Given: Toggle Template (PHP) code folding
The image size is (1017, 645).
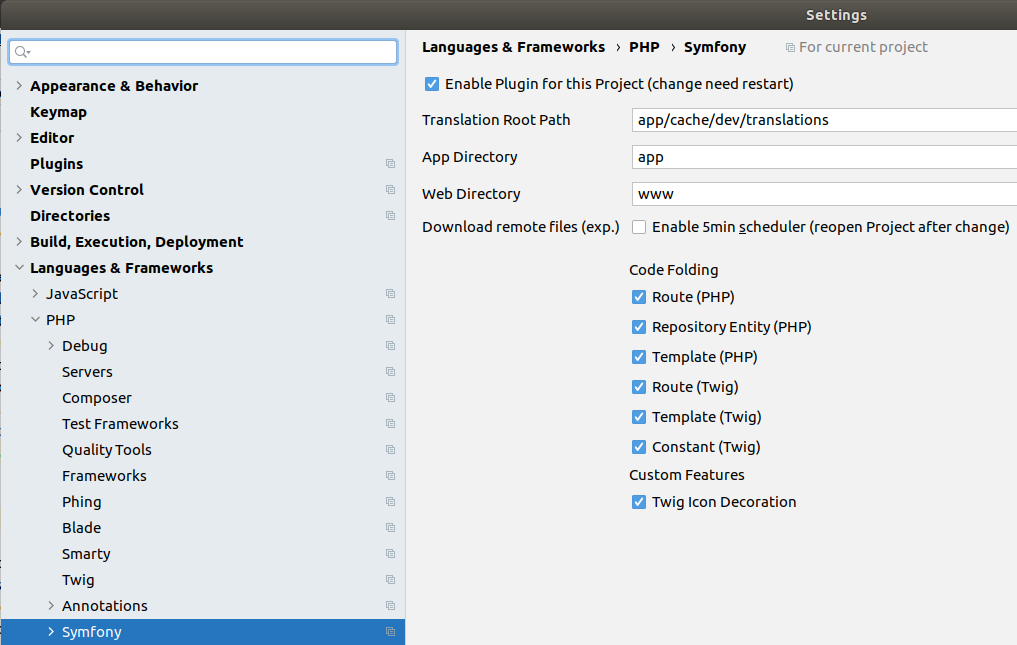Looking at the screenshot, I should [x=639, y=357].
